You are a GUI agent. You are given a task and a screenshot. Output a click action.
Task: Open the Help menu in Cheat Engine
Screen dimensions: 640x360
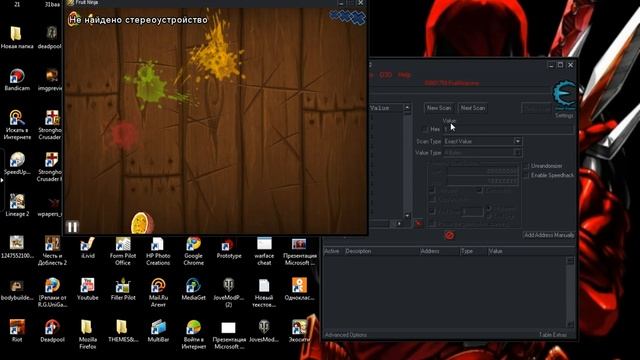coord(404,75)
